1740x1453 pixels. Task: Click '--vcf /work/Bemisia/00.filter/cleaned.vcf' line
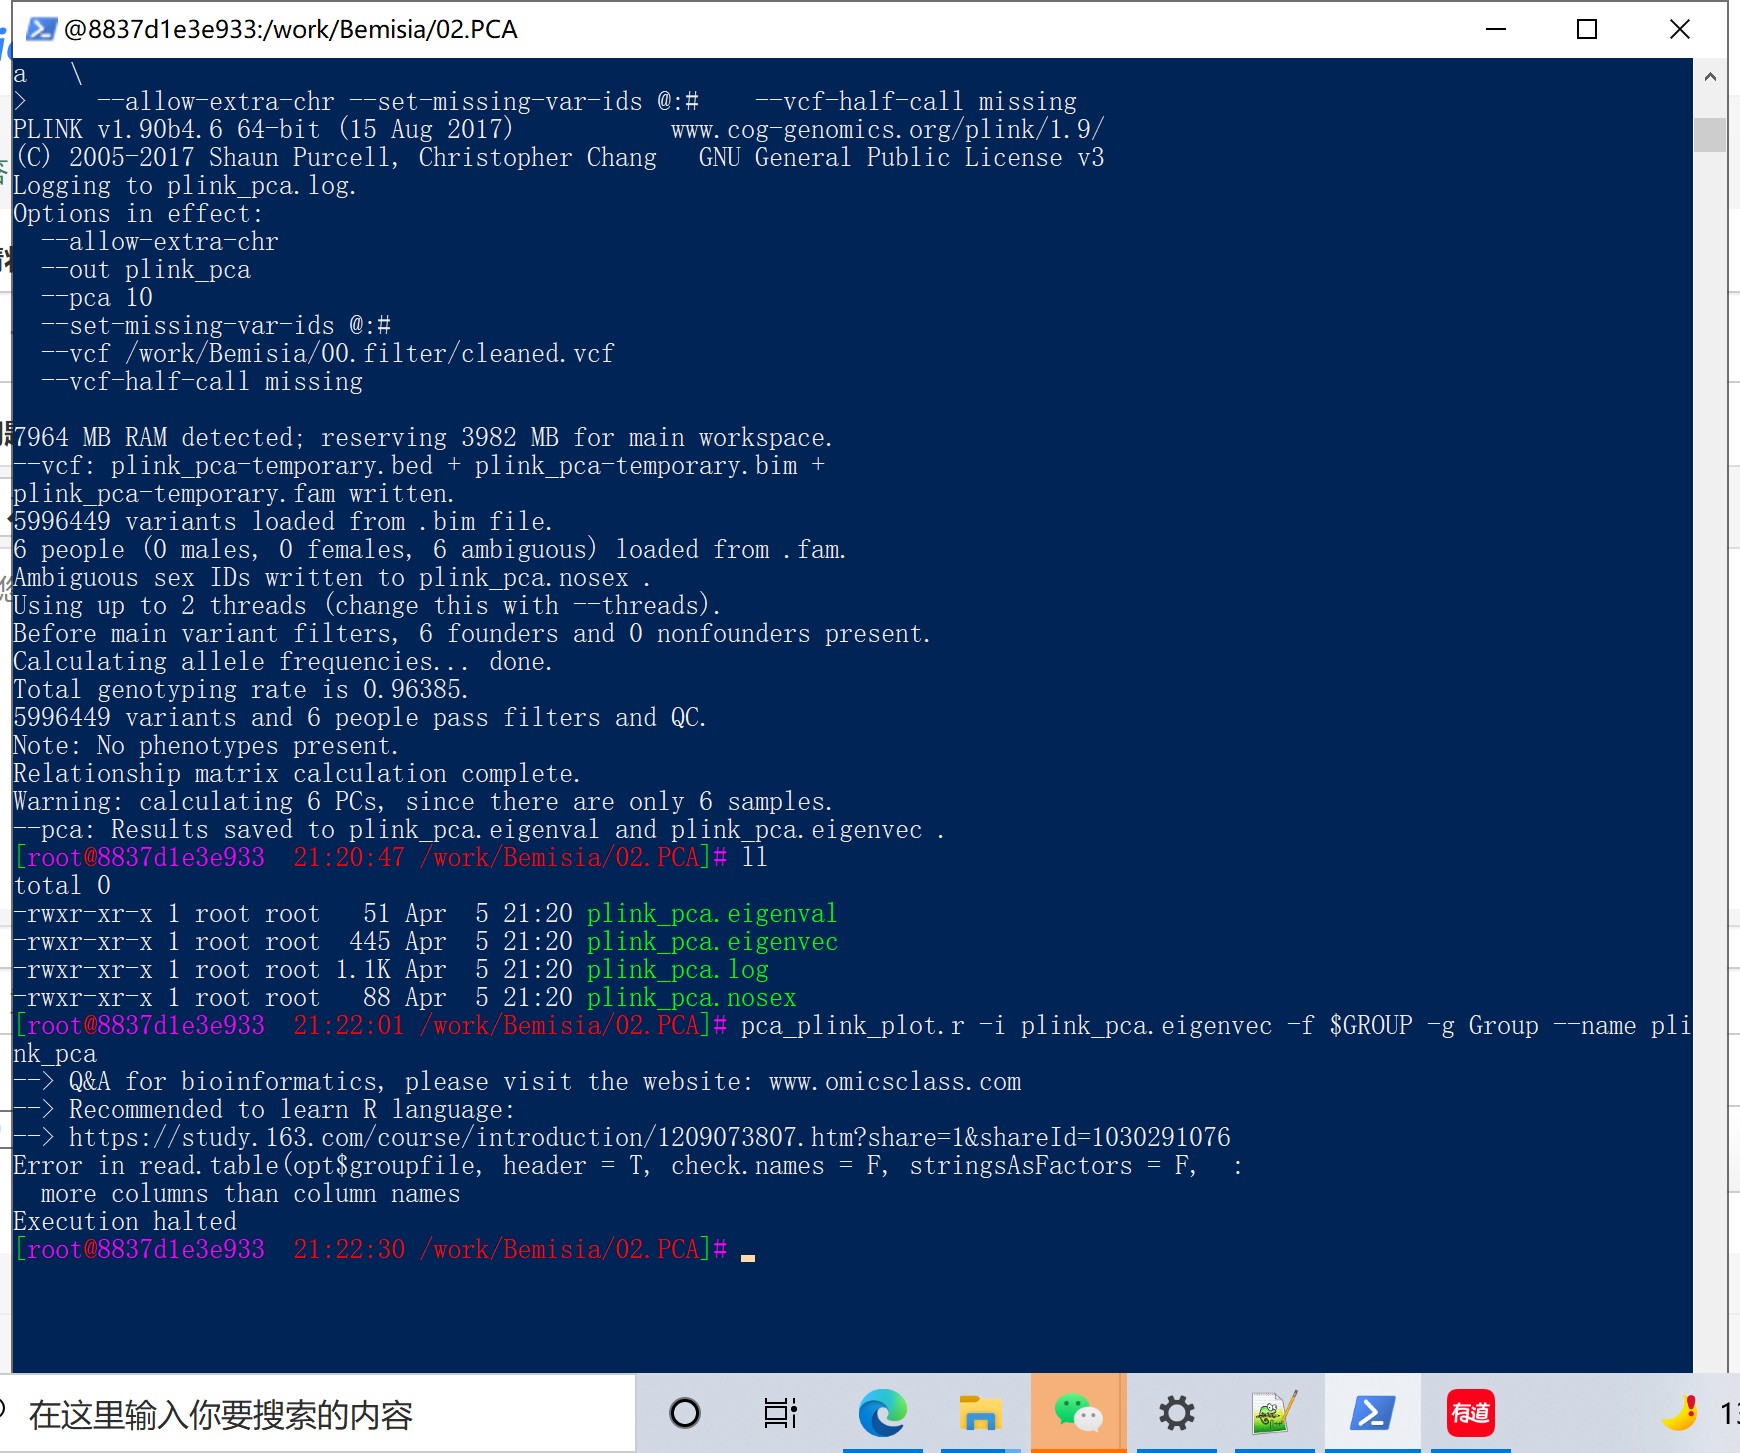coord(327,354)
